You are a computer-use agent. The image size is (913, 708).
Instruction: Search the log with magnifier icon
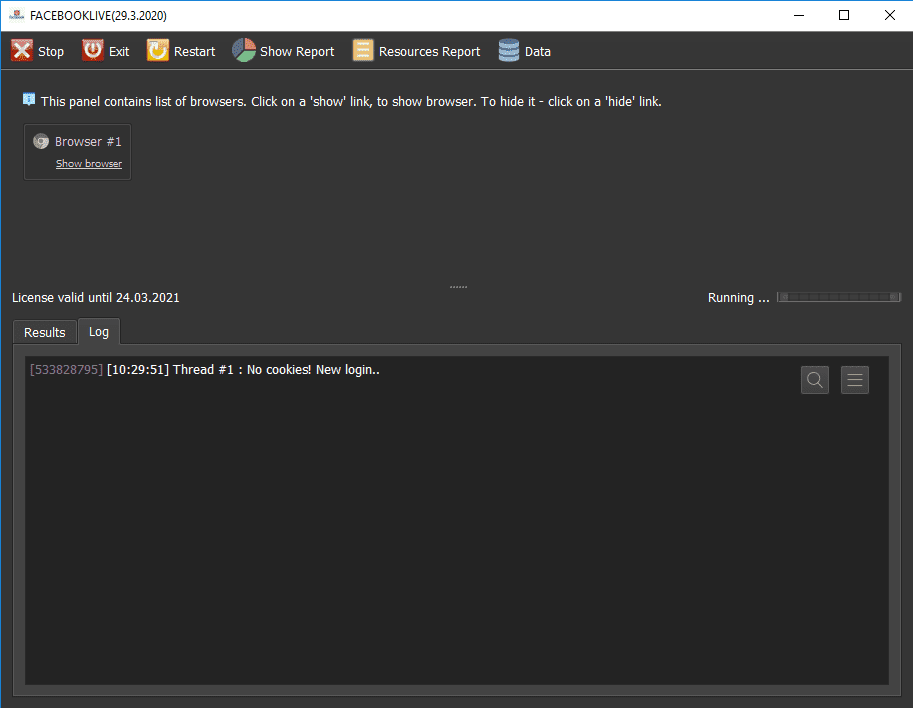[x=815, y=380]
